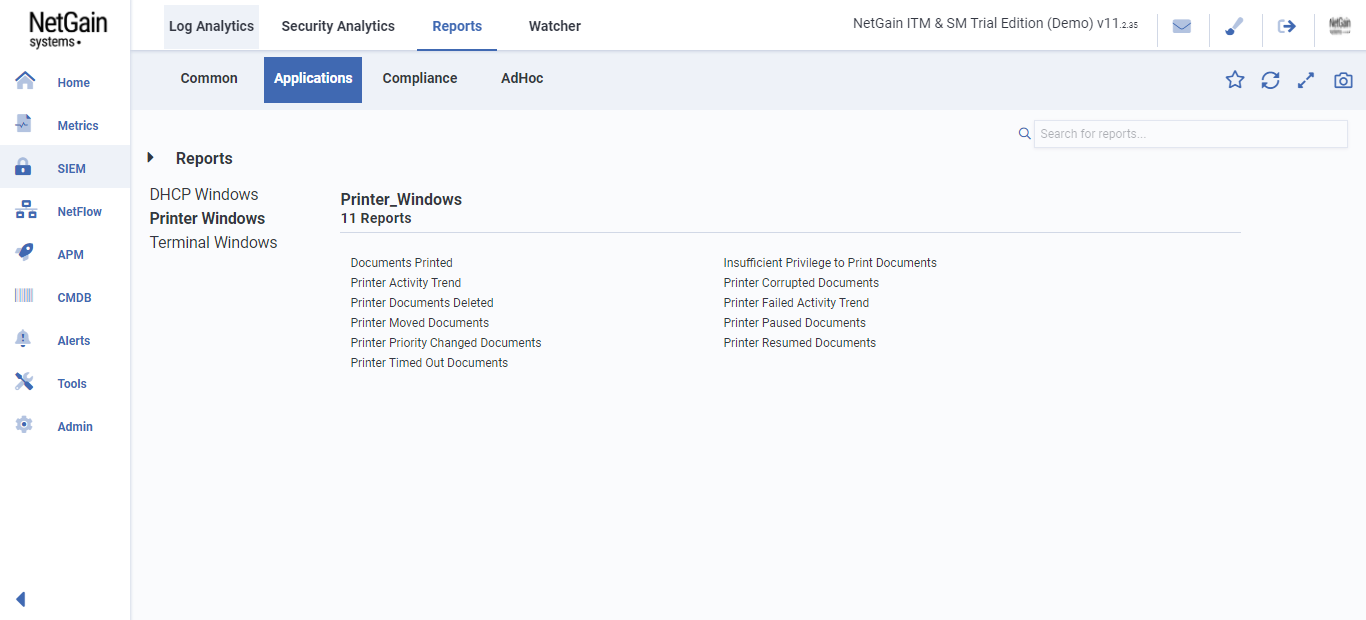This screenshot has width=1366, height=620.
Task: Open the Printer Failed Activity Trend report
Action: pos(796,303)
